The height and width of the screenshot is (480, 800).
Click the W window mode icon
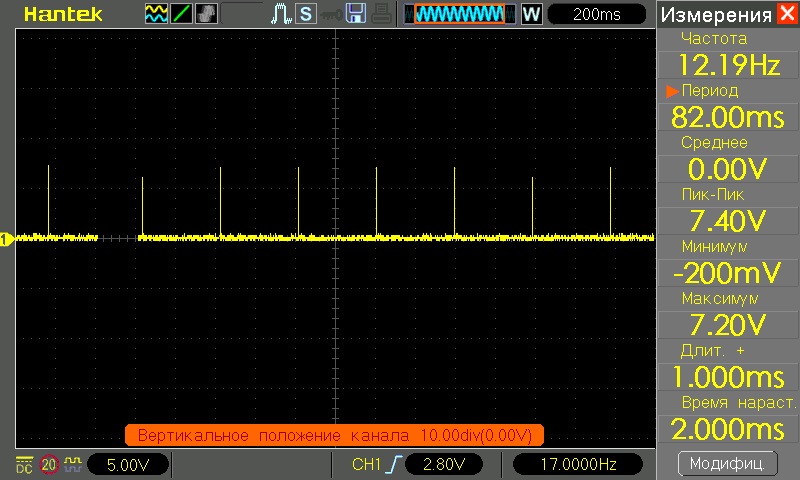tap(532, 14)
